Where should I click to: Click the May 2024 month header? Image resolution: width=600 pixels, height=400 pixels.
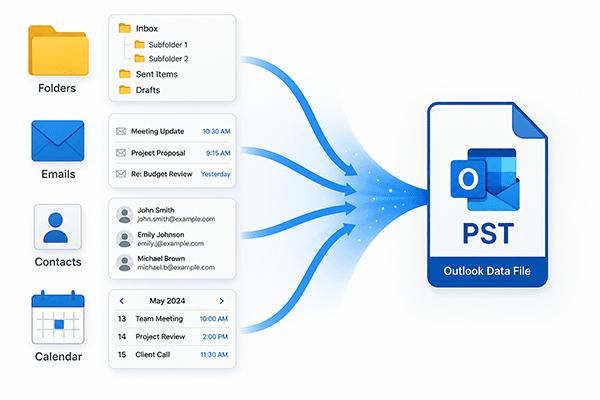(x=167, y=301)
